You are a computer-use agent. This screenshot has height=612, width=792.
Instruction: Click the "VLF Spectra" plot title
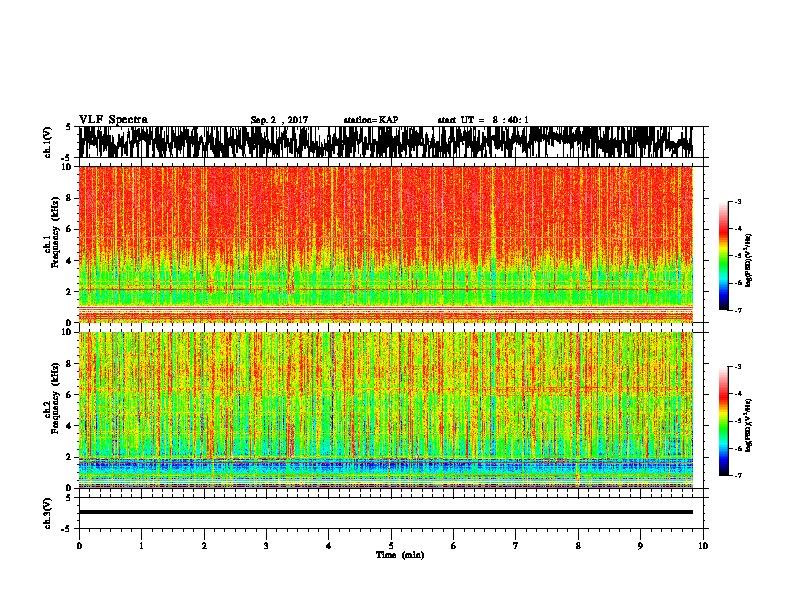[113, 120]
